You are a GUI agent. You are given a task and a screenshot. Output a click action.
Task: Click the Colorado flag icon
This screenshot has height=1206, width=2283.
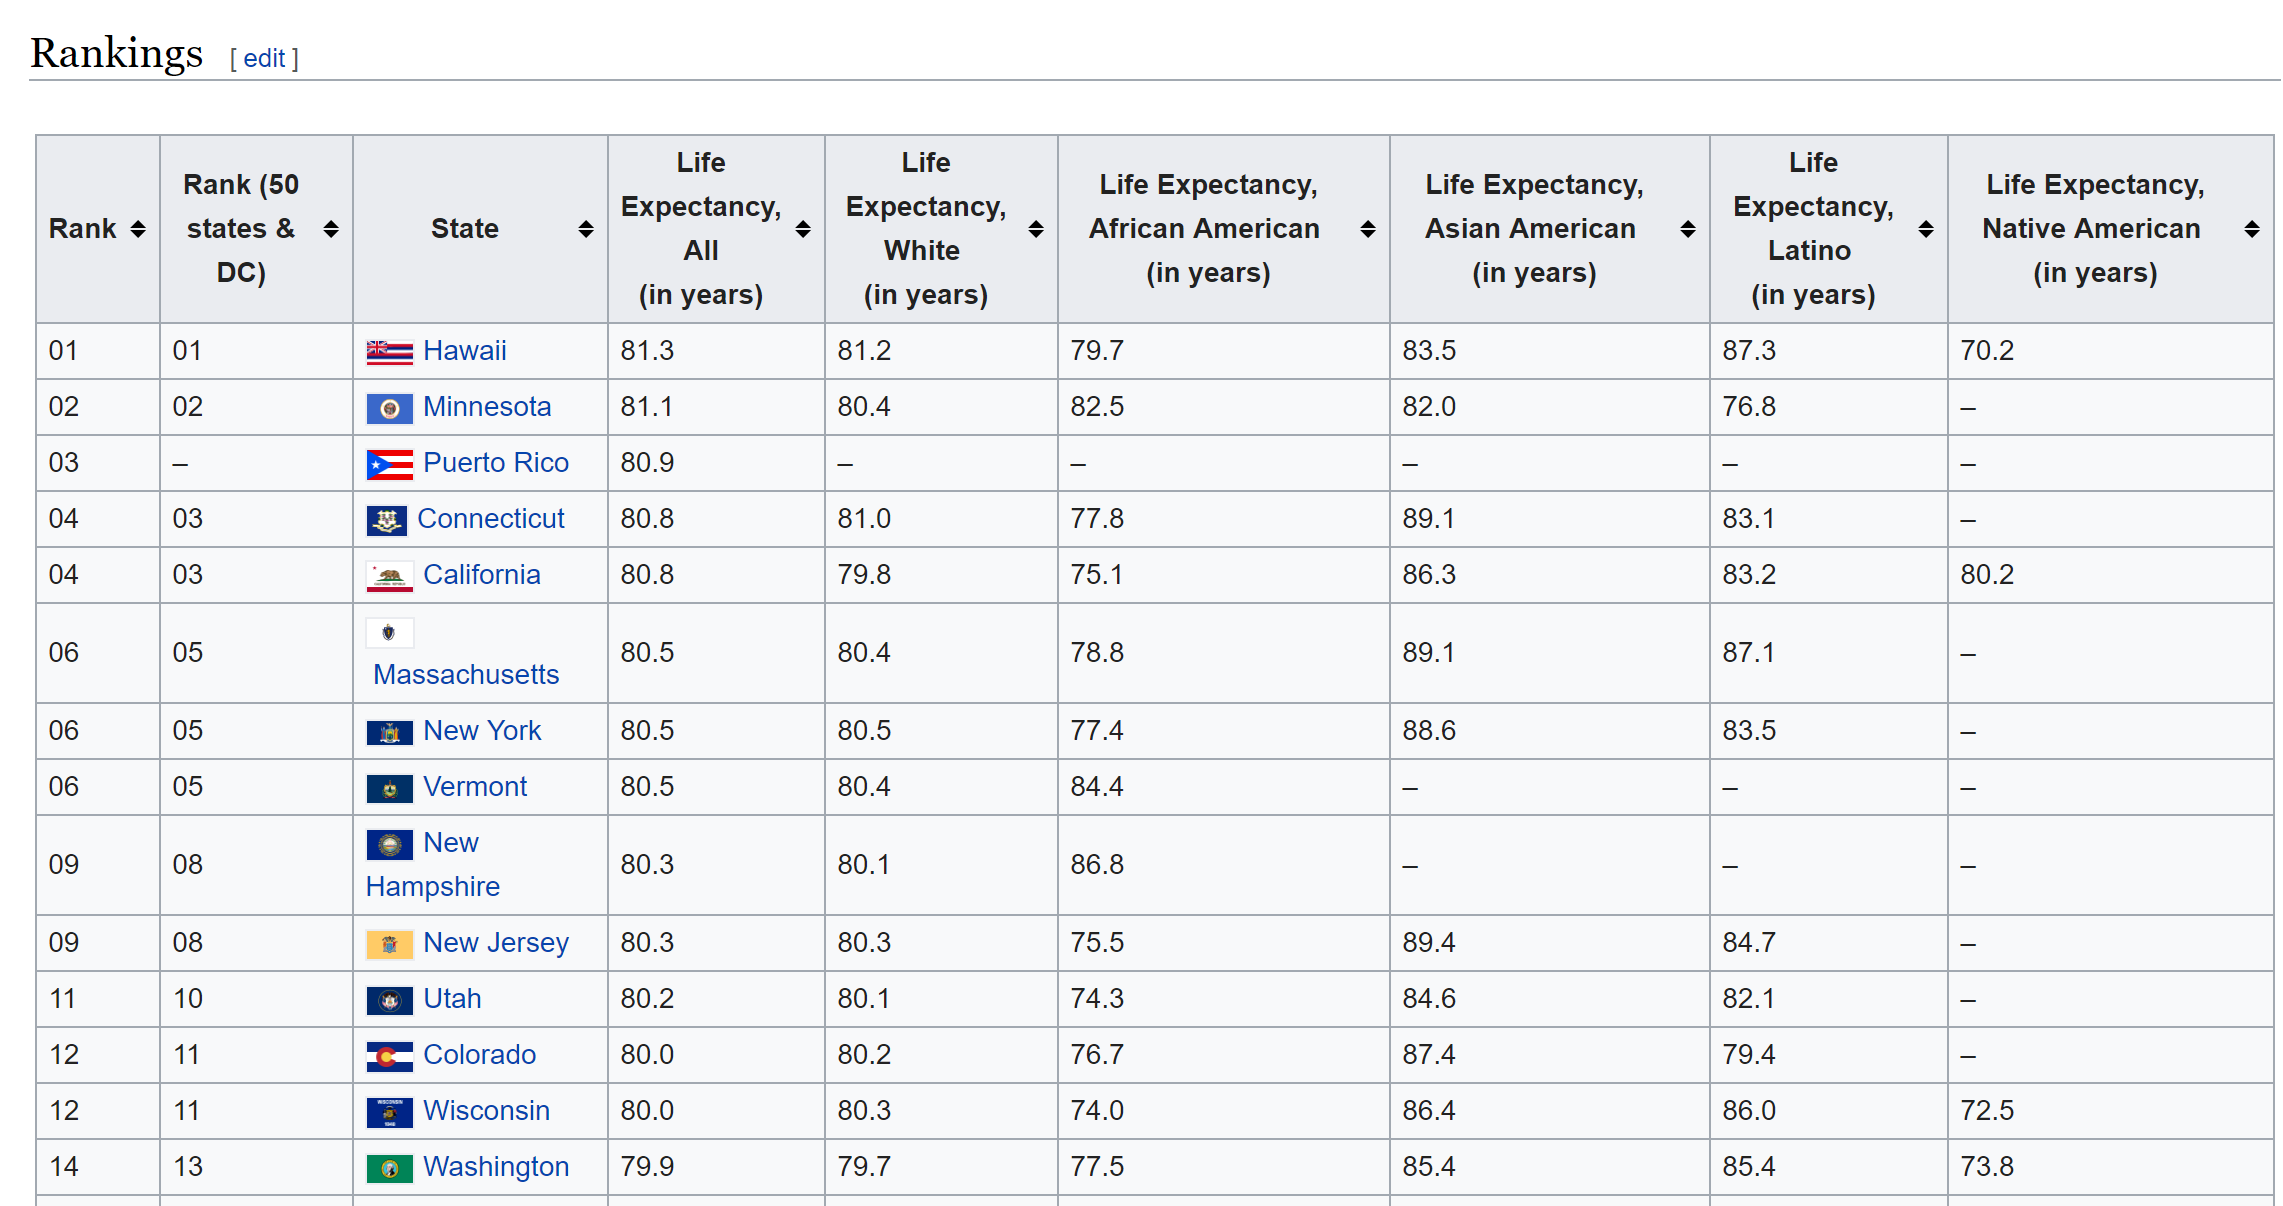click(389, 1056)
